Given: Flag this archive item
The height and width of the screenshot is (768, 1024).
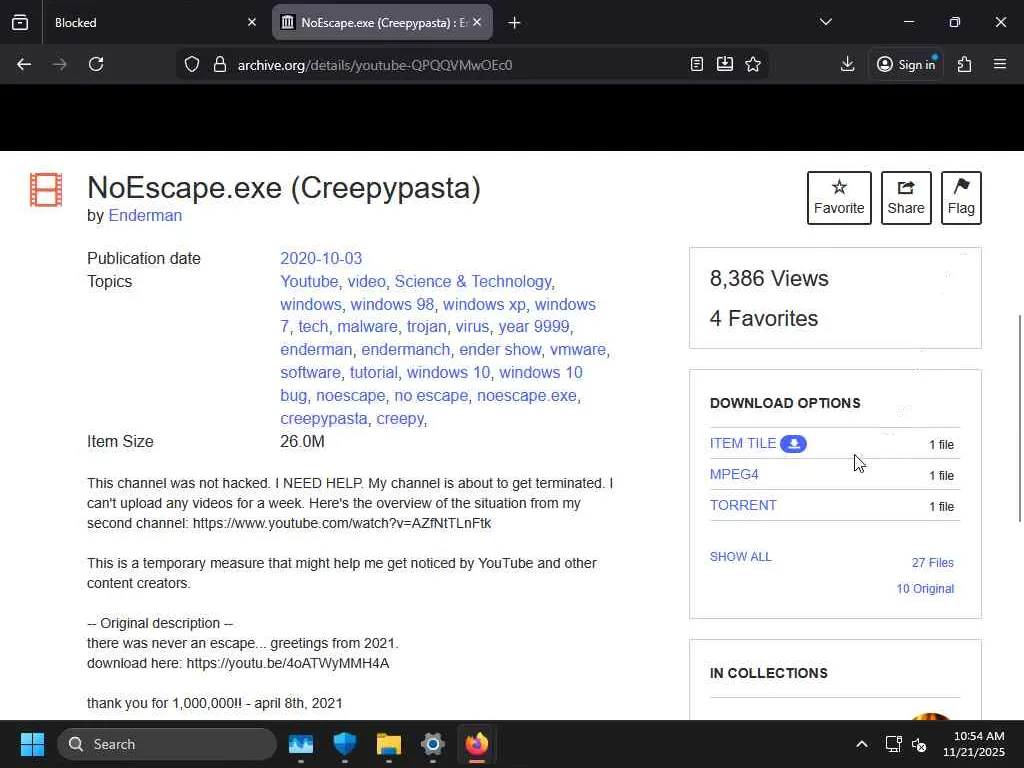Looking at the screenshot, I should tap(961, 198).
